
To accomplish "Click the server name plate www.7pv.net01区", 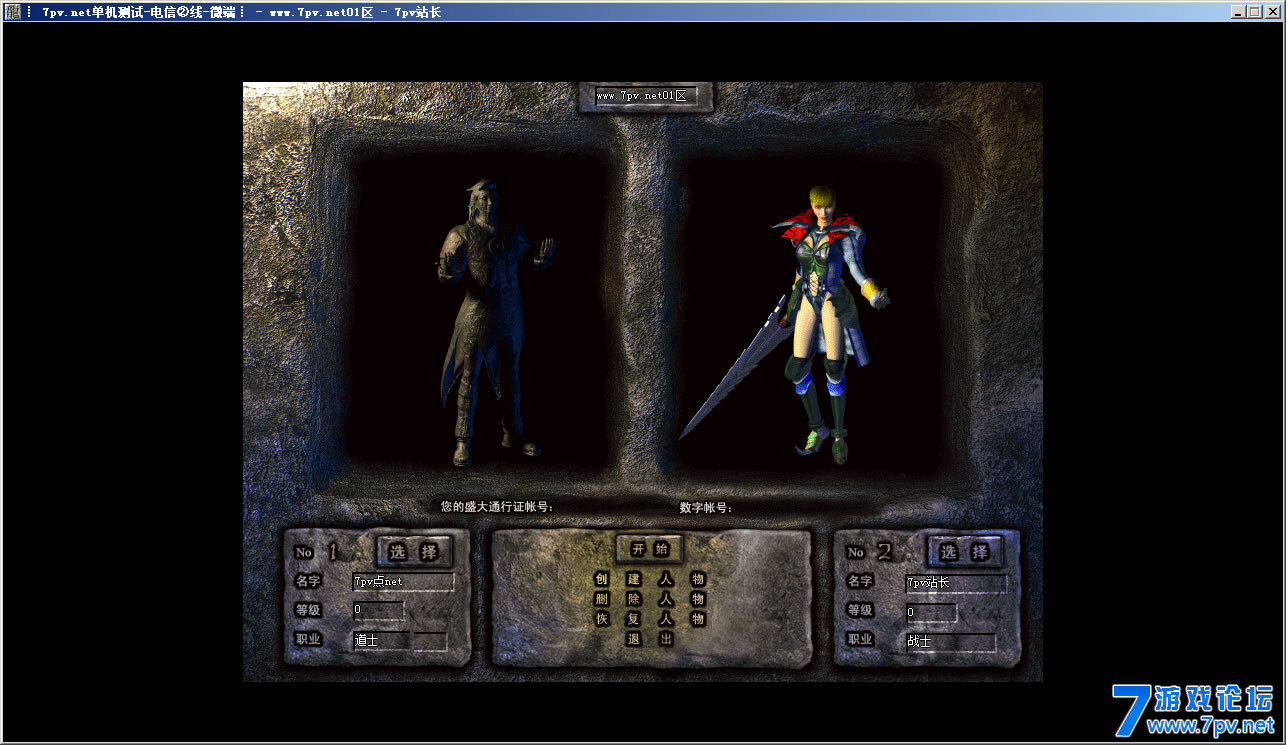I will coord(646,97).
